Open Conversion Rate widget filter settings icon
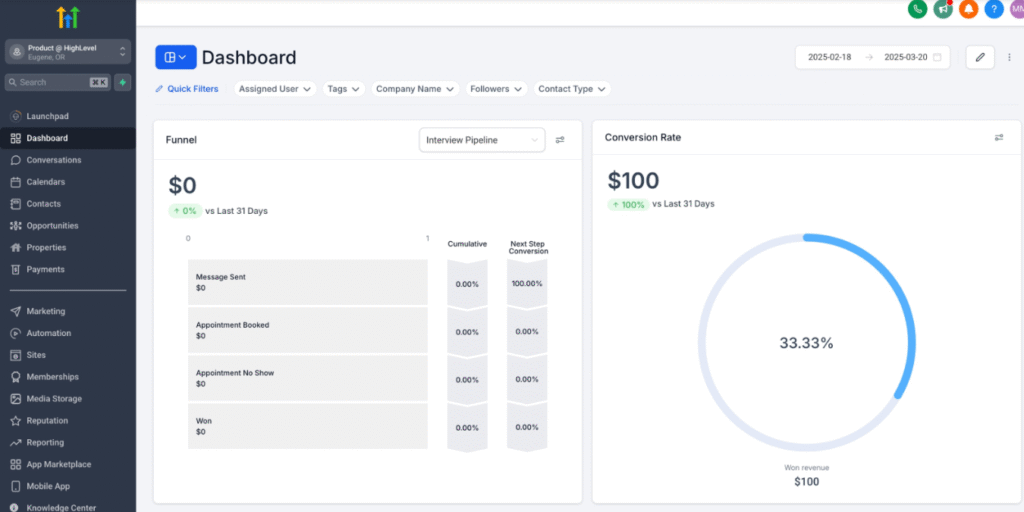 click(x=999, y=137)
